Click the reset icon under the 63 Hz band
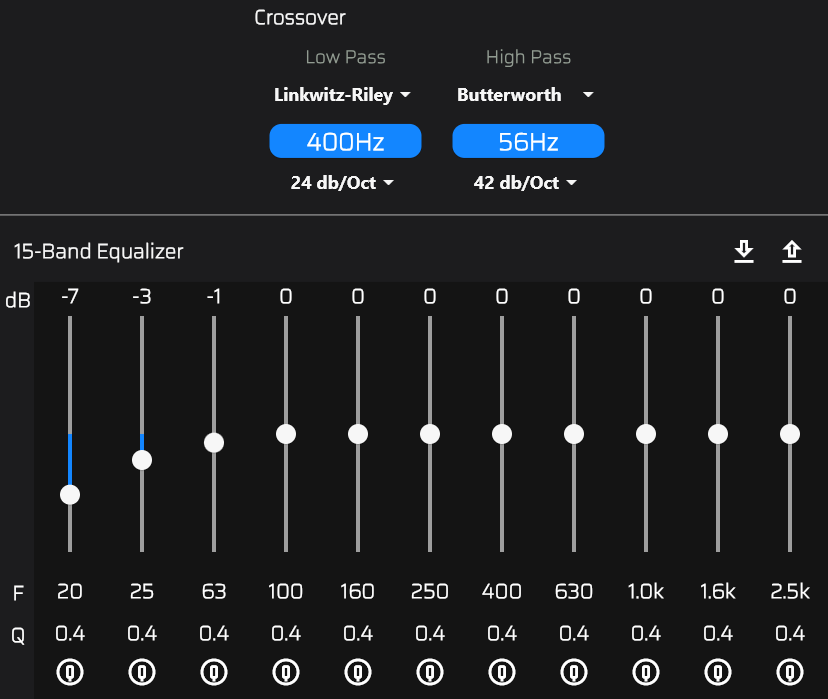 tap(214, 671)
